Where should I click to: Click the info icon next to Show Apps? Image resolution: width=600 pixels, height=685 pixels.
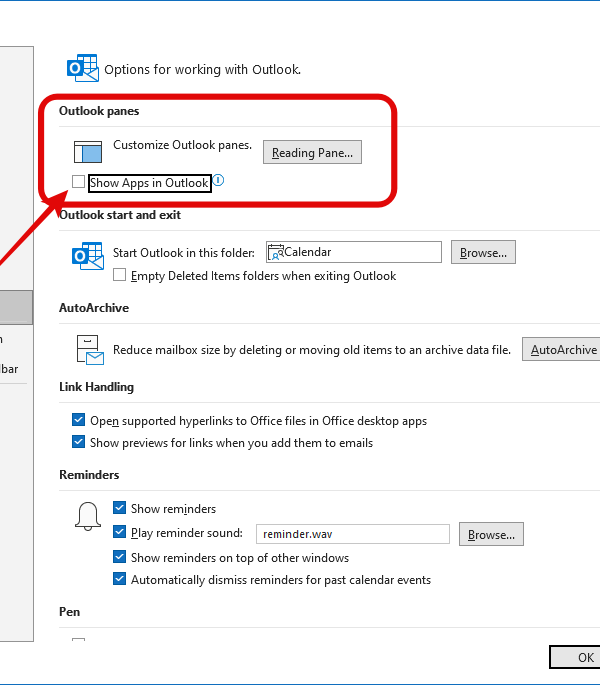pos(218,180)
